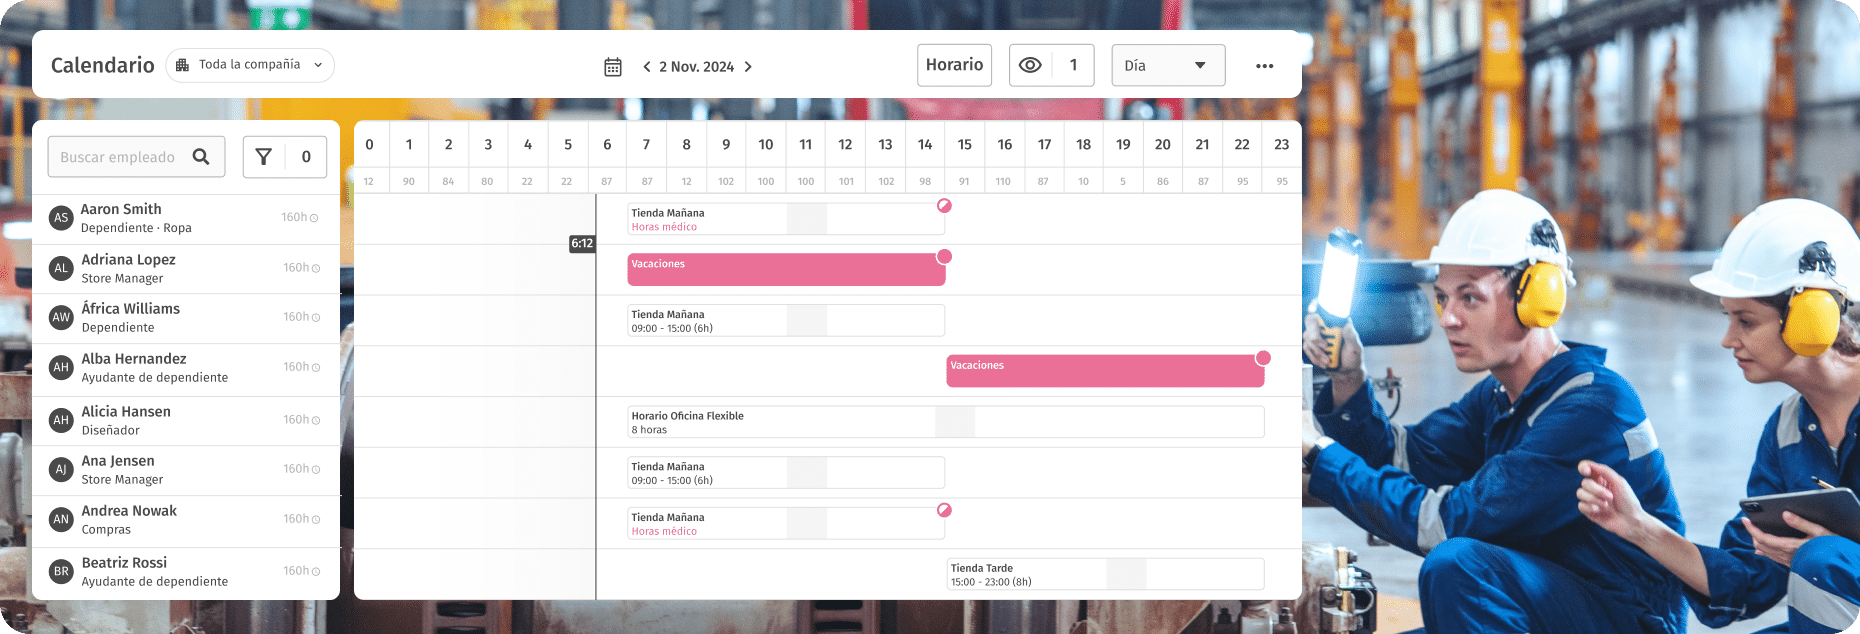Screen dimensions: 1860x634
Task: Open the calendar date picker icon
Action: point(613,67)
